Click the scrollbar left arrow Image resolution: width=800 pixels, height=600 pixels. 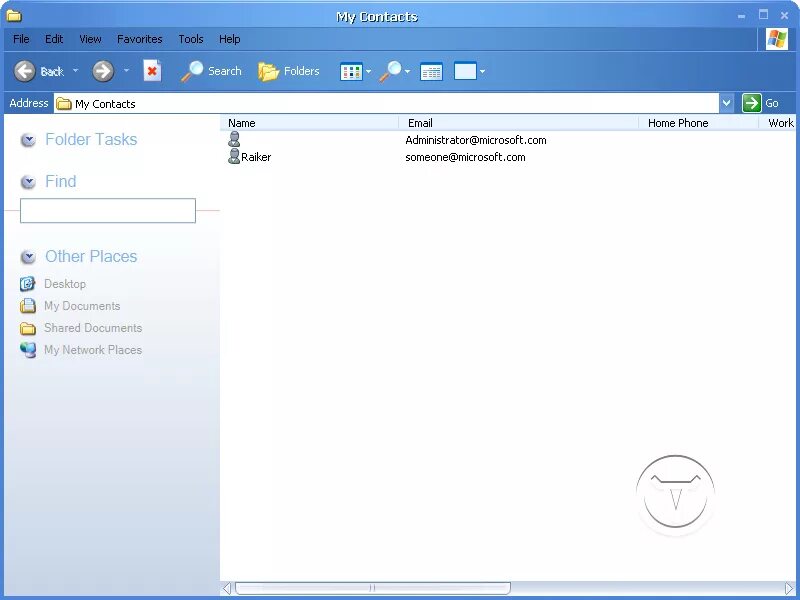click(x=227, y=588)
